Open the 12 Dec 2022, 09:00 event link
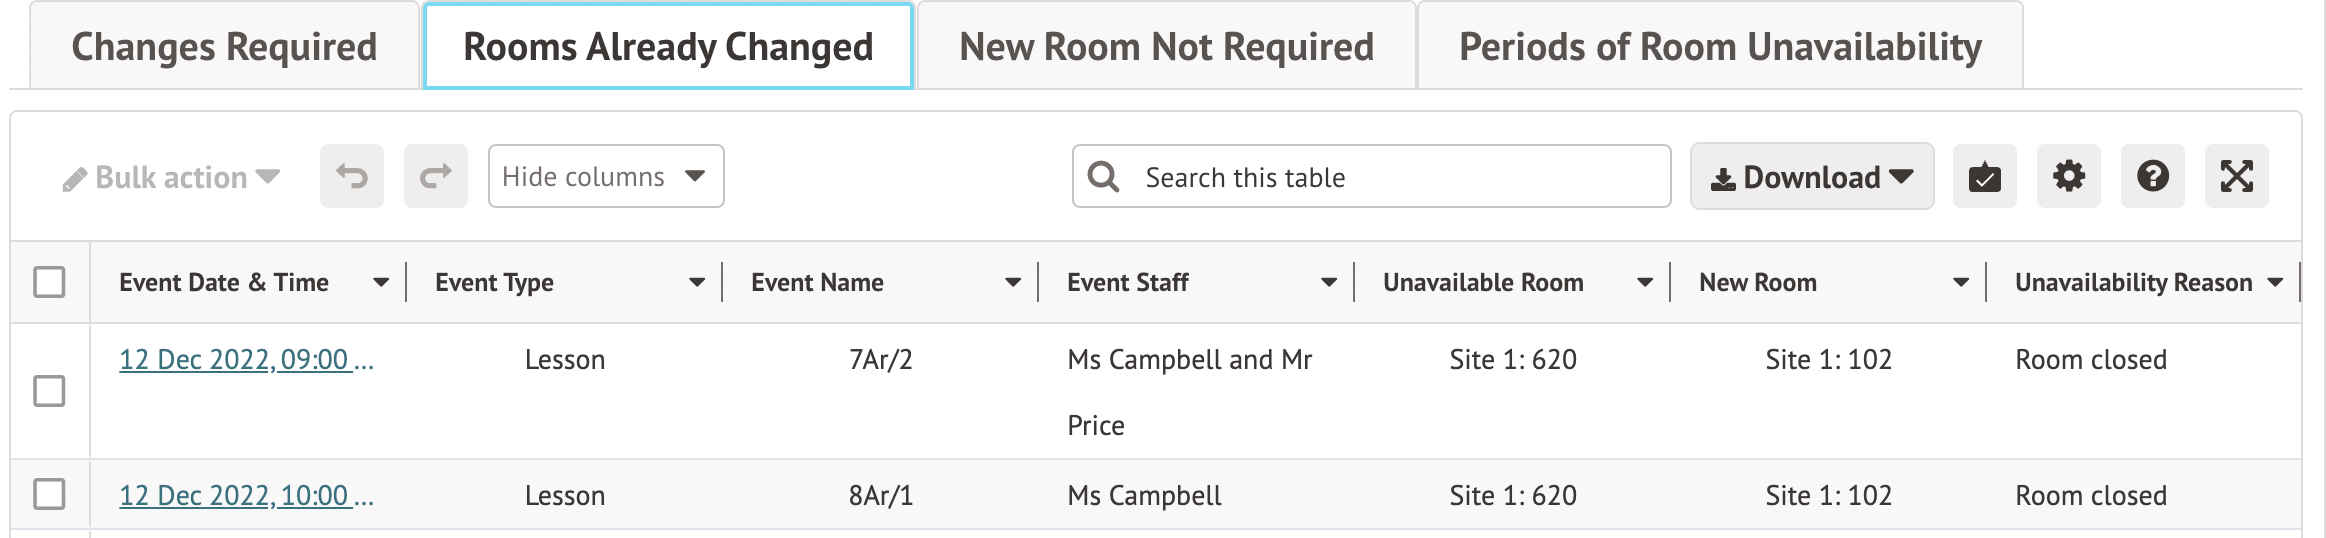Viewport: 2326px width, 538px height. (x=245, y=360)
